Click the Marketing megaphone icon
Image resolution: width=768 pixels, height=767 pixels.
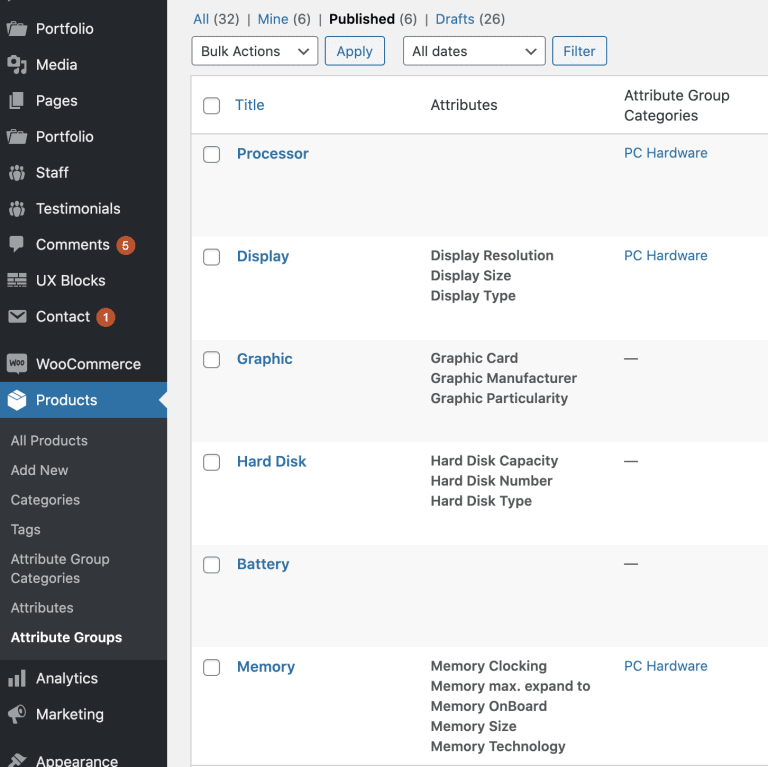click(17, 715)
